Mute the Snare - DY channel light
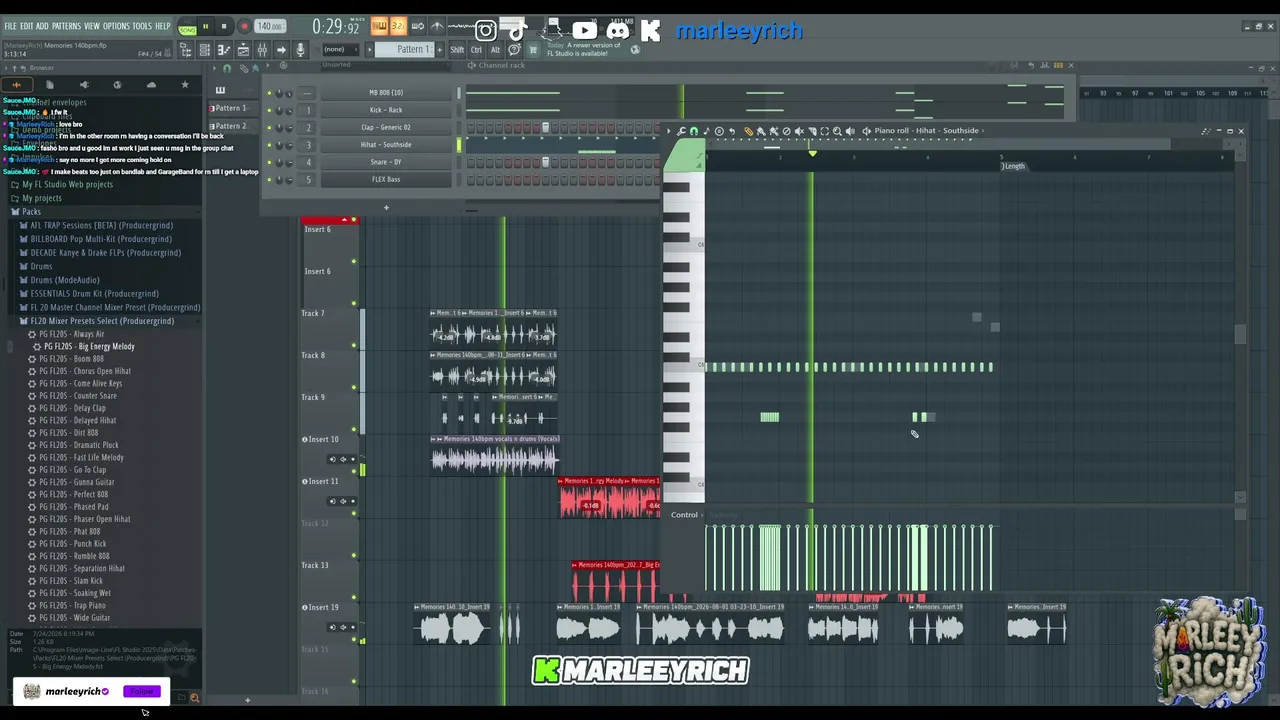Image resolution: width=1280 pixels, height=720 pixels. tap(269, 163)
